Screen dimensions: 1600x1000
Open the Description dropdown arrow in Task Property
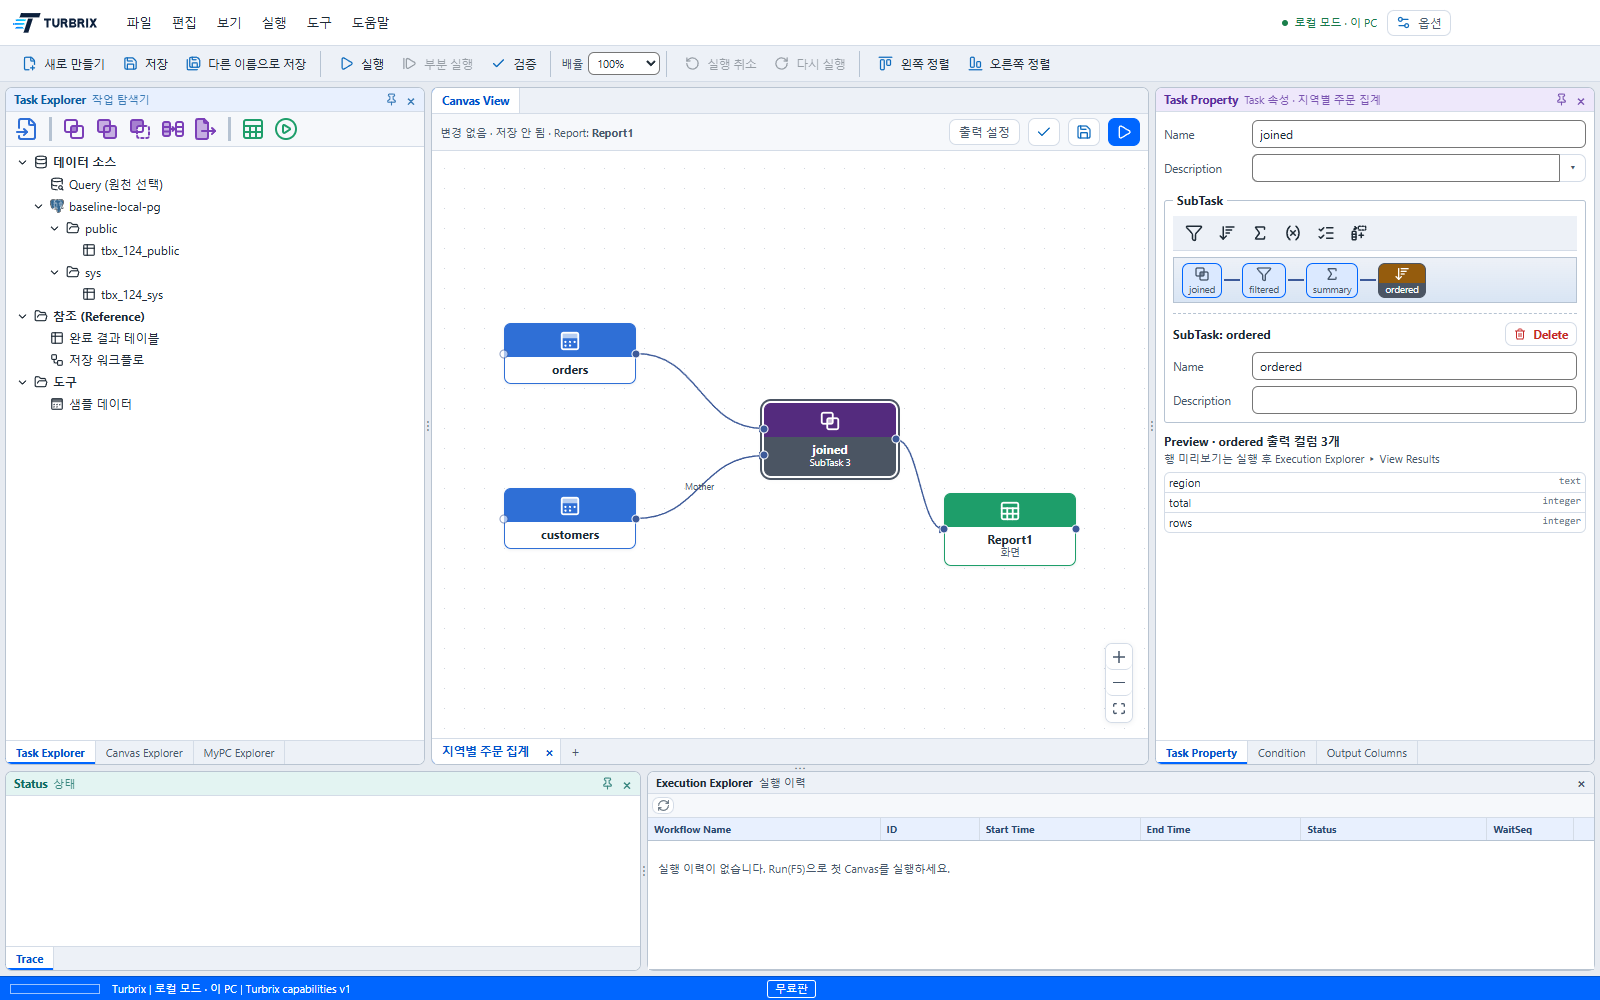tap(1573, 168)
